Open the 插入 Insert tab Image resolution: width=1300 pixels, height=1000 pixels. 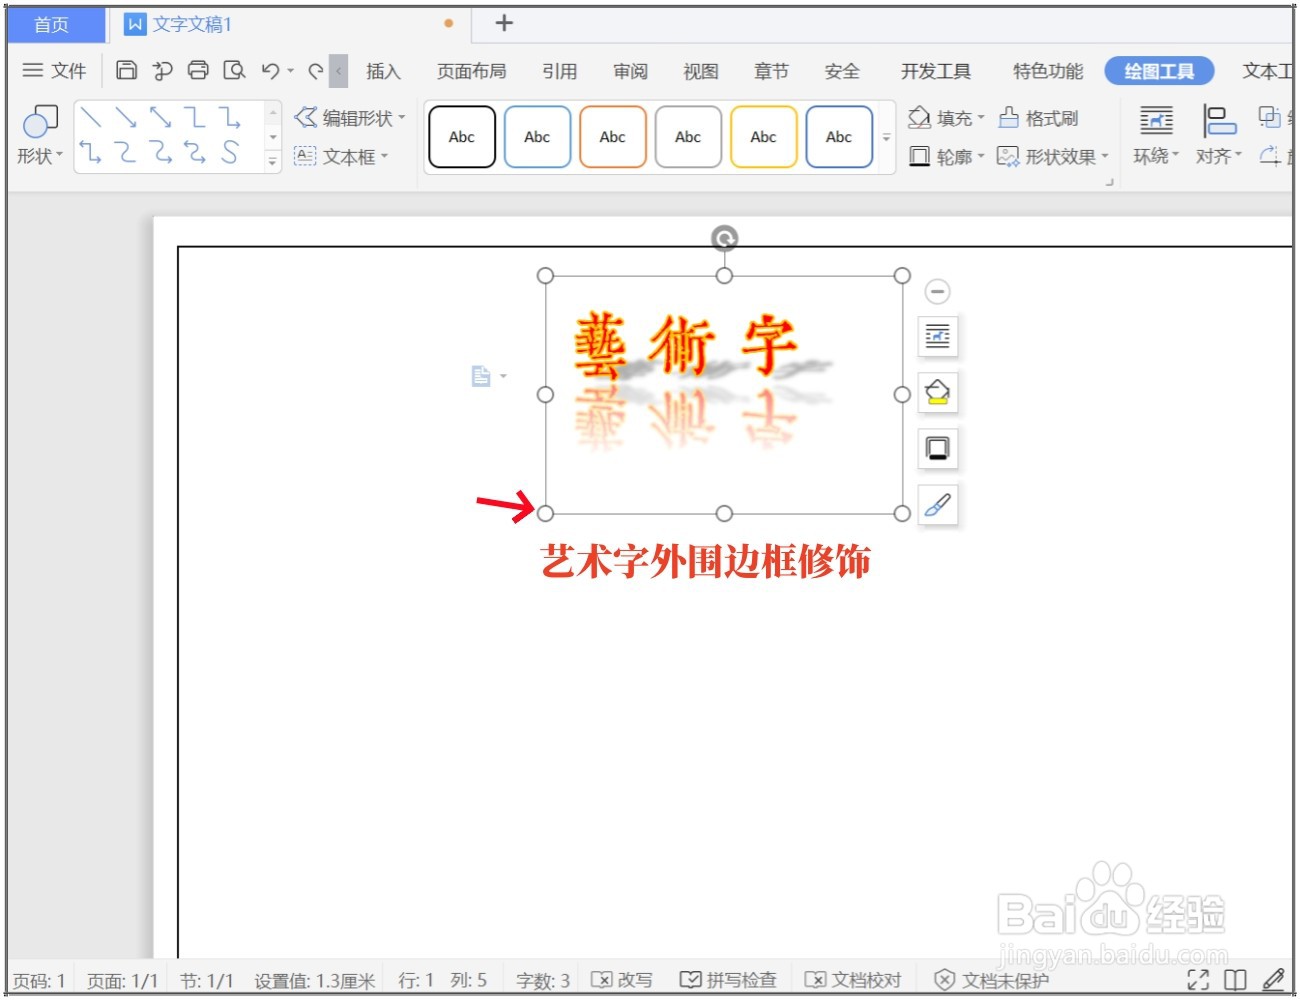tap(383, 71)
